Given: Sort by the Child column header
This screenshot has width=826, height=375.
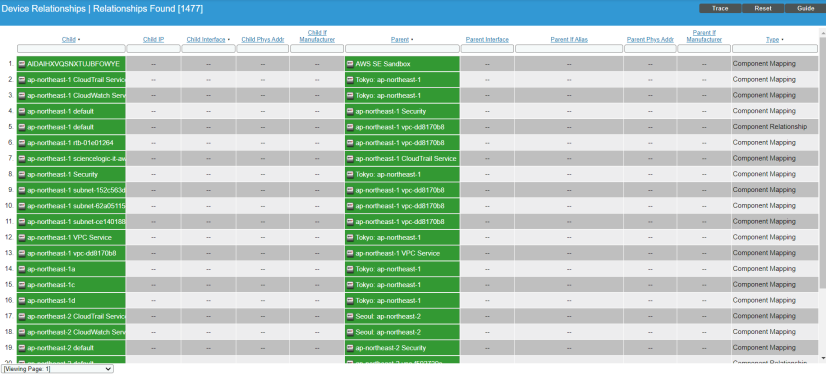Looking at the screenshot, I should (68, 40).
